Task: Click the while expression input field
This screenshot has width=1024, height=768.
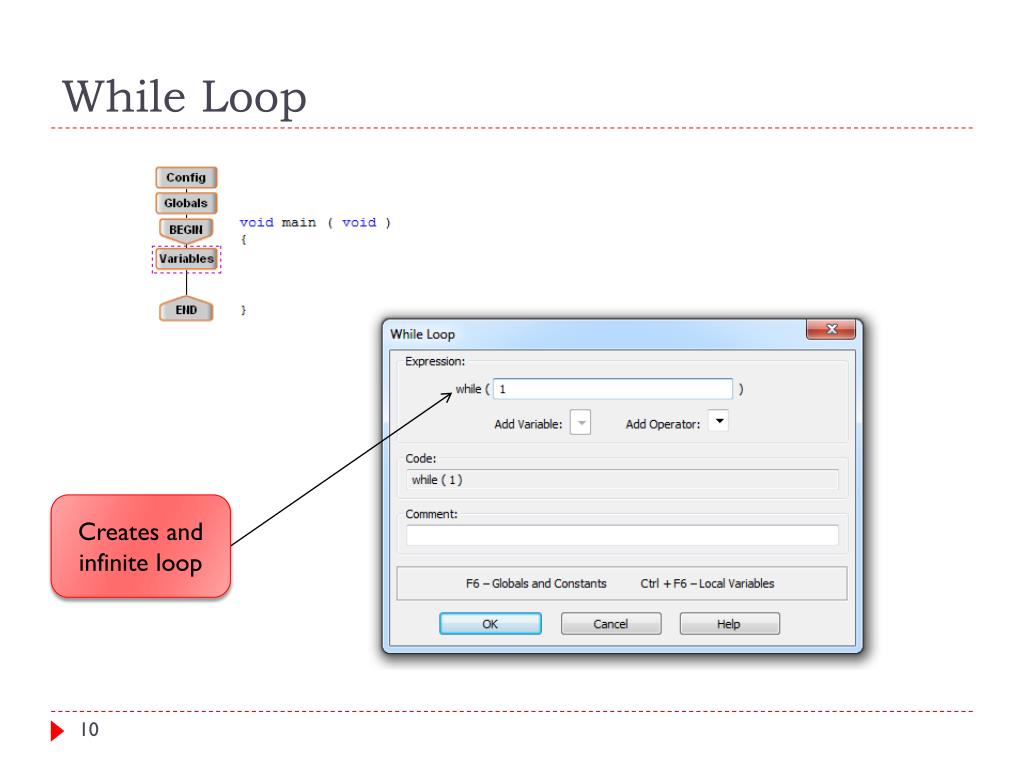Action: pyautogui.click(x=613, y=389)
